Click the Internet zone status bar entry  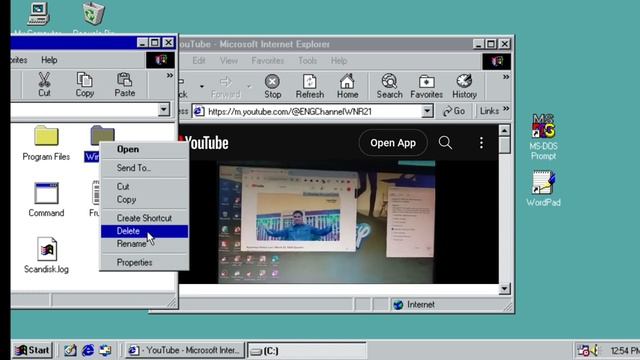pyautogui.click(x=414, y=304)
